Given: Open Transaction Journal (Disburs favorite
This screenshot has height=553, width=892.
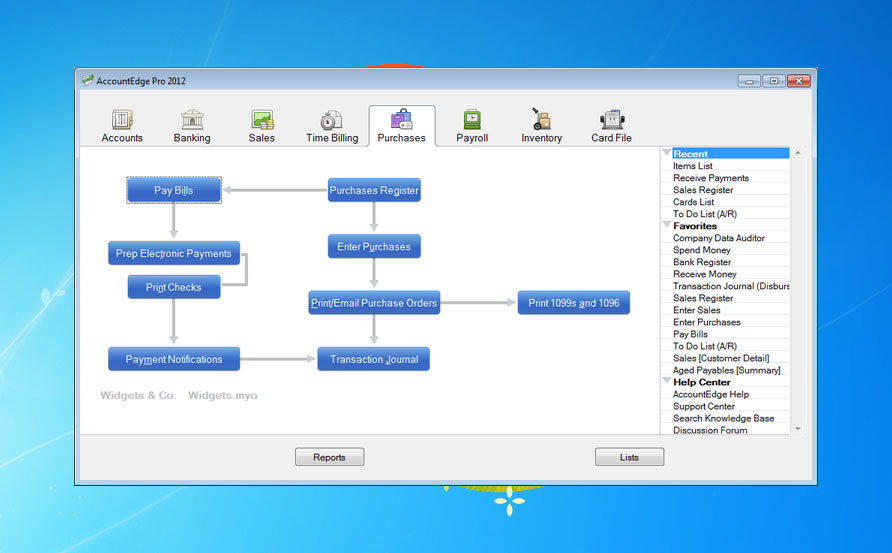Looking at the screenshot, I should click(731, 286).
